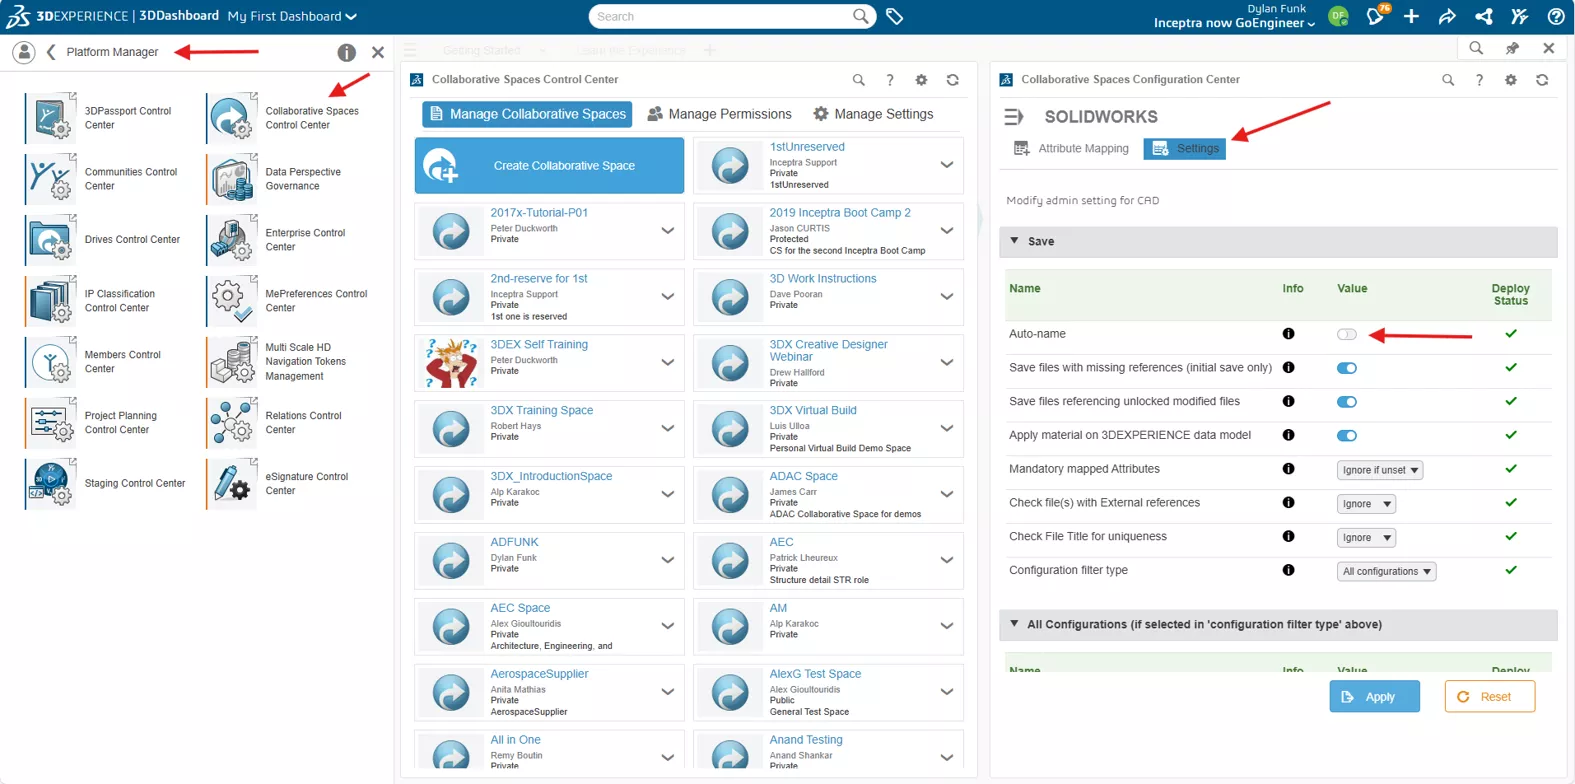This screenshot has height=784, width=1575.
Task: Open Staging Control Center icon
Action: coord(50,483)
